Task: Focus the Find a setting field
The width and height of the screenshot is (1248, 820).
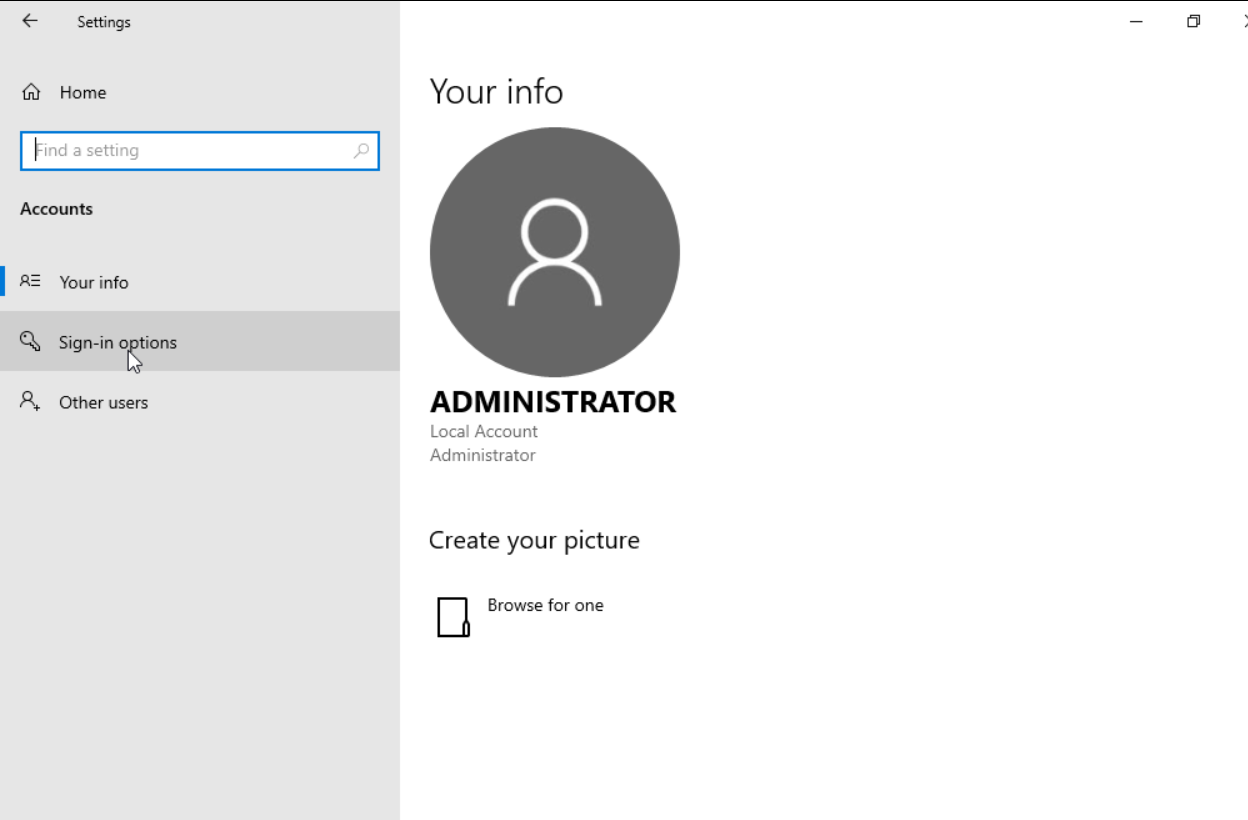Action: pos(200,151)
